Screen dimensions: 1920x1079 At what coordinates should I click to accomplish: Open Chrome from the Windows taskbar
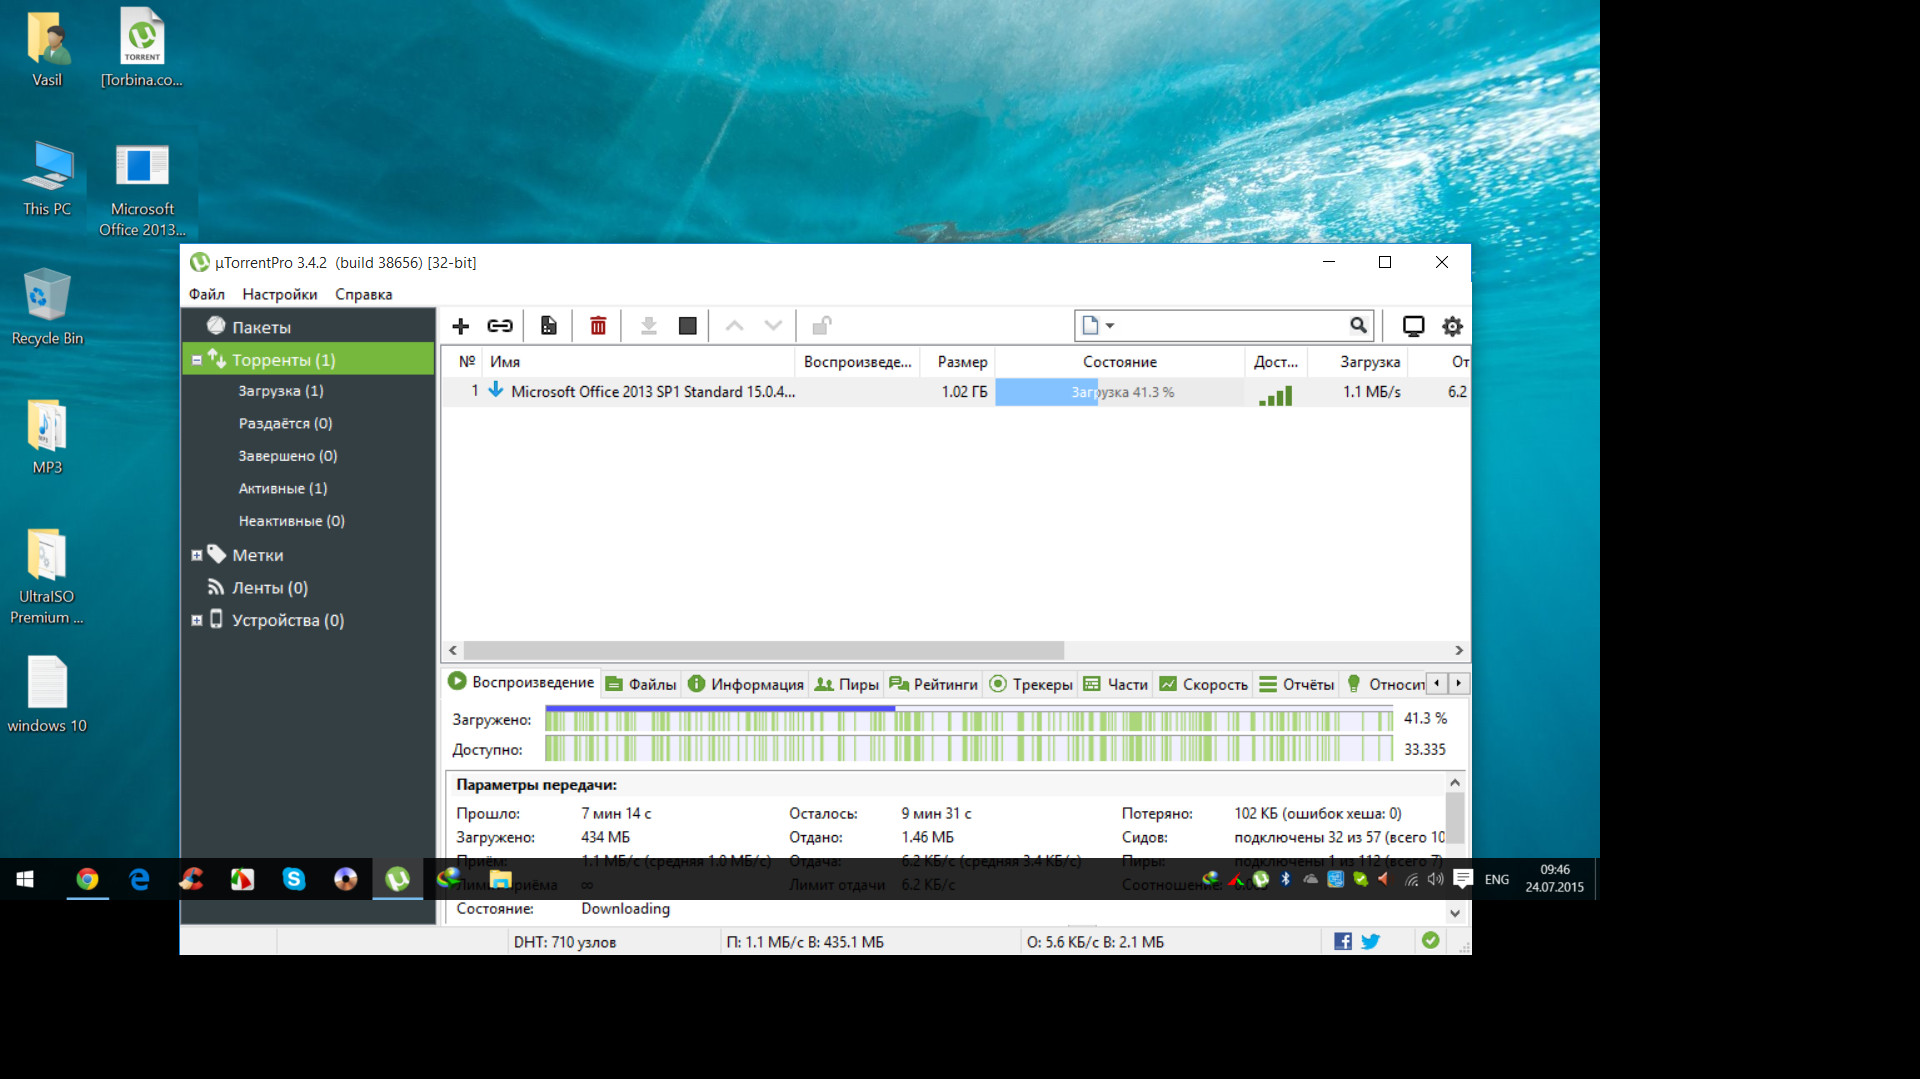coord(88,879)
